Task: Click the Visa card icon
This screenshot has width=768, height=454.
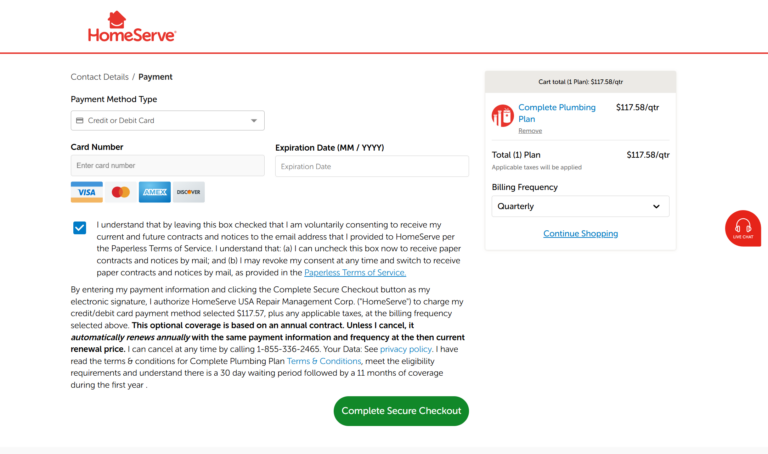Action: tap(87, 192)
